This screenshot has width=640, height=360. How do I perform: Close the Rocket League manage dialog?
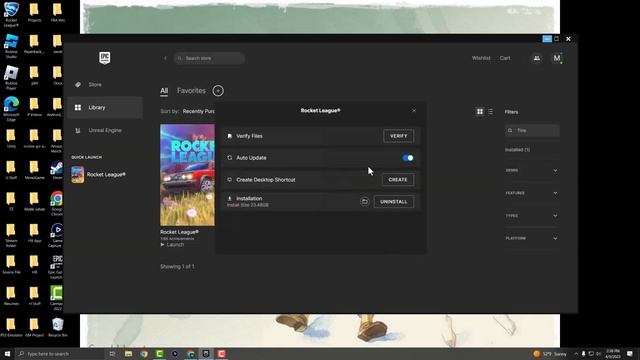click(414, 111)
